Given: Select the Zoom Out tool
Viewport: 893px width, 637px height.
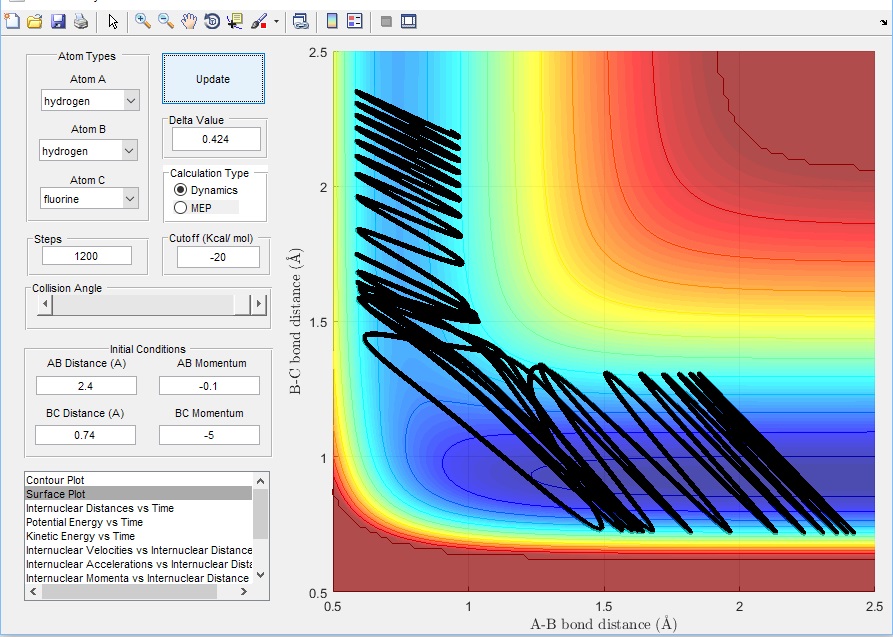Looking at the screenshot, I should (166, 21).
